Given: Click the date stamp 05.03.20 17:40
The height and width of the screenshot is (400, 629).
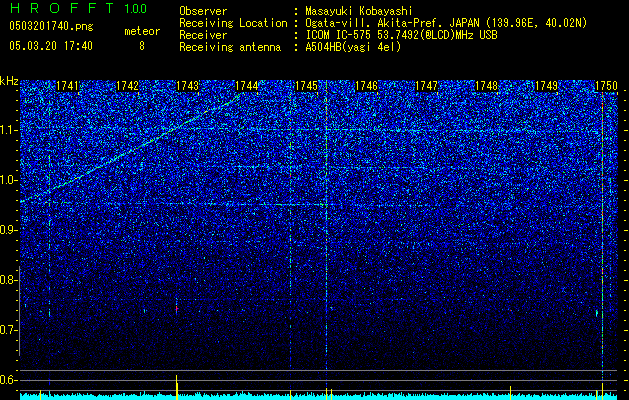Looking at the screenshot, I should click(x=51, y=46).
